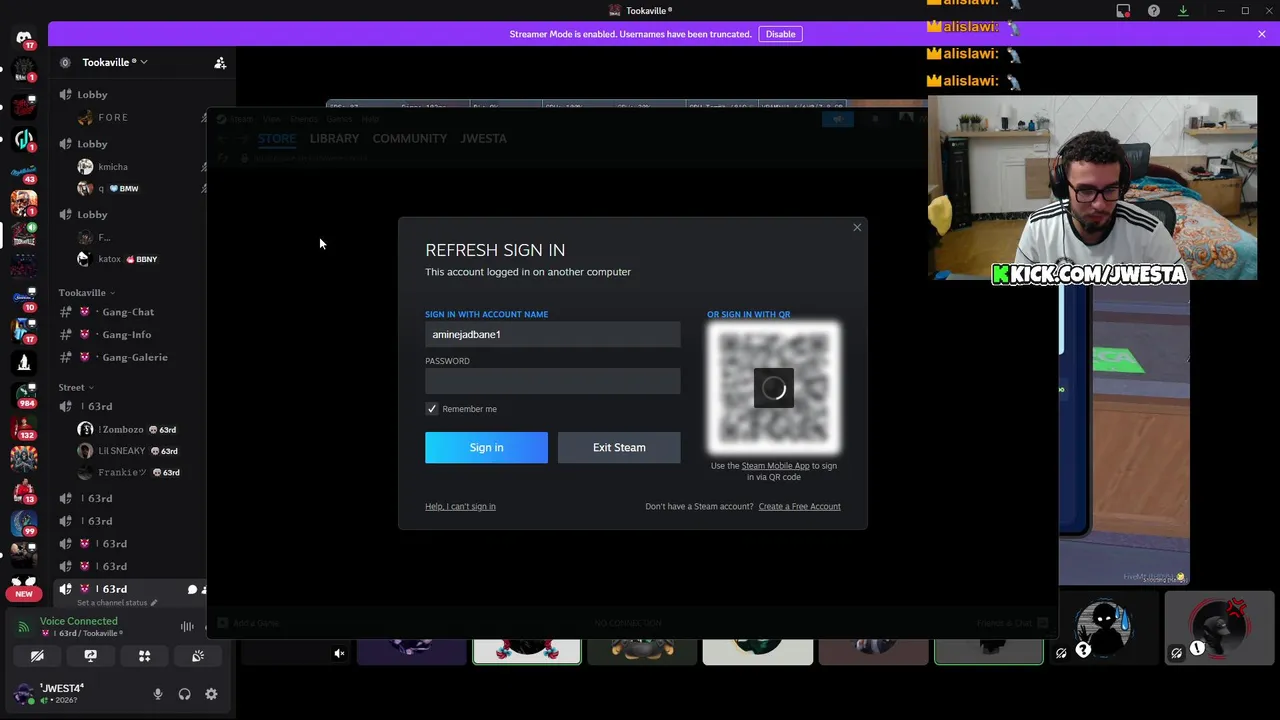1280x720 pixels.
Task: Open the Steam COMMUNITY tab
Action: [x=410, y=138]
